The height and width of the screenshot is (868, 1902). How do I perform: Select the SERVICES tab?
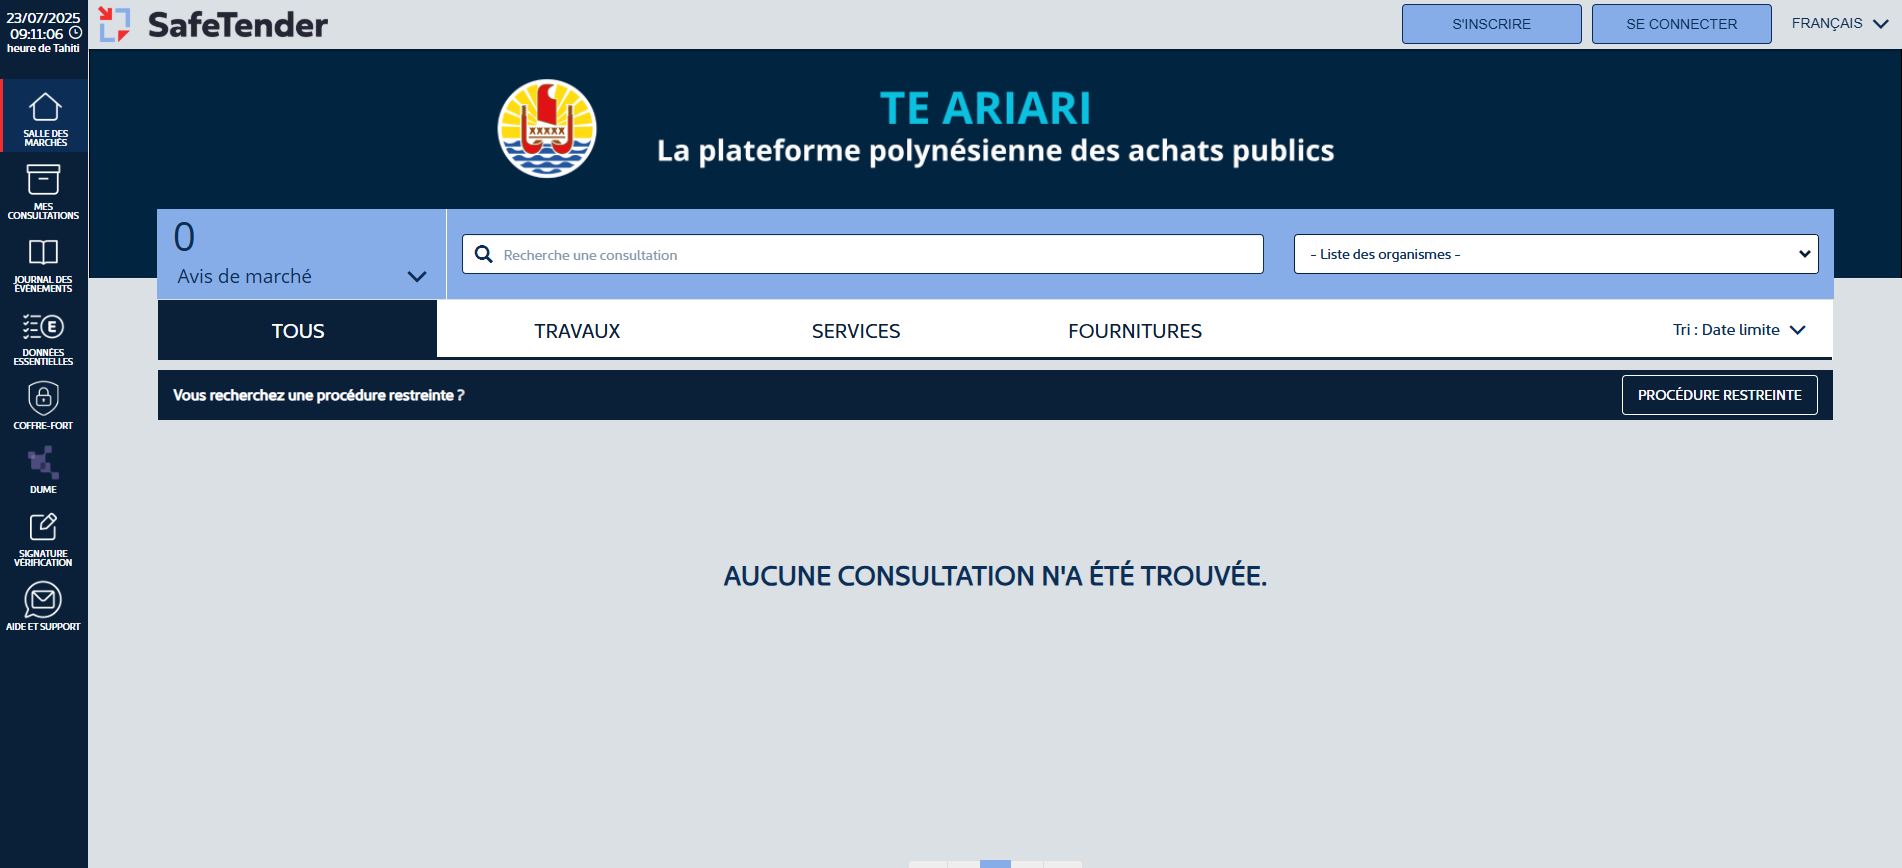[x=856, y=330]
